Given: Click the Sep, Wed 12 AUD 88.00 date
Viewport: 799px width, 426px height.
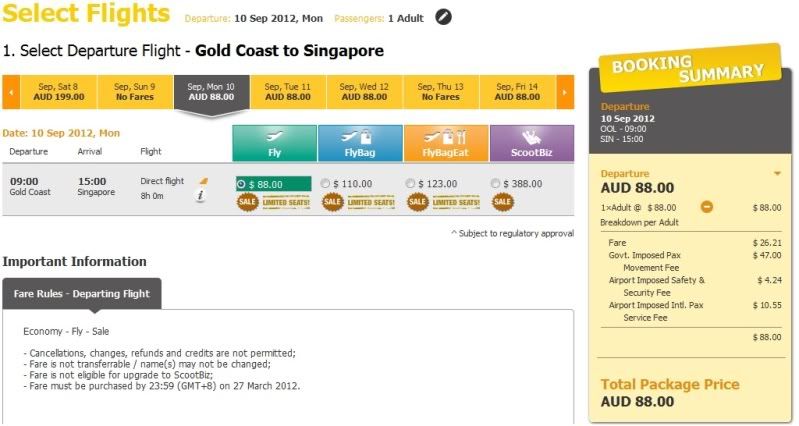Looking at the screenshot, I should [364, 92].
